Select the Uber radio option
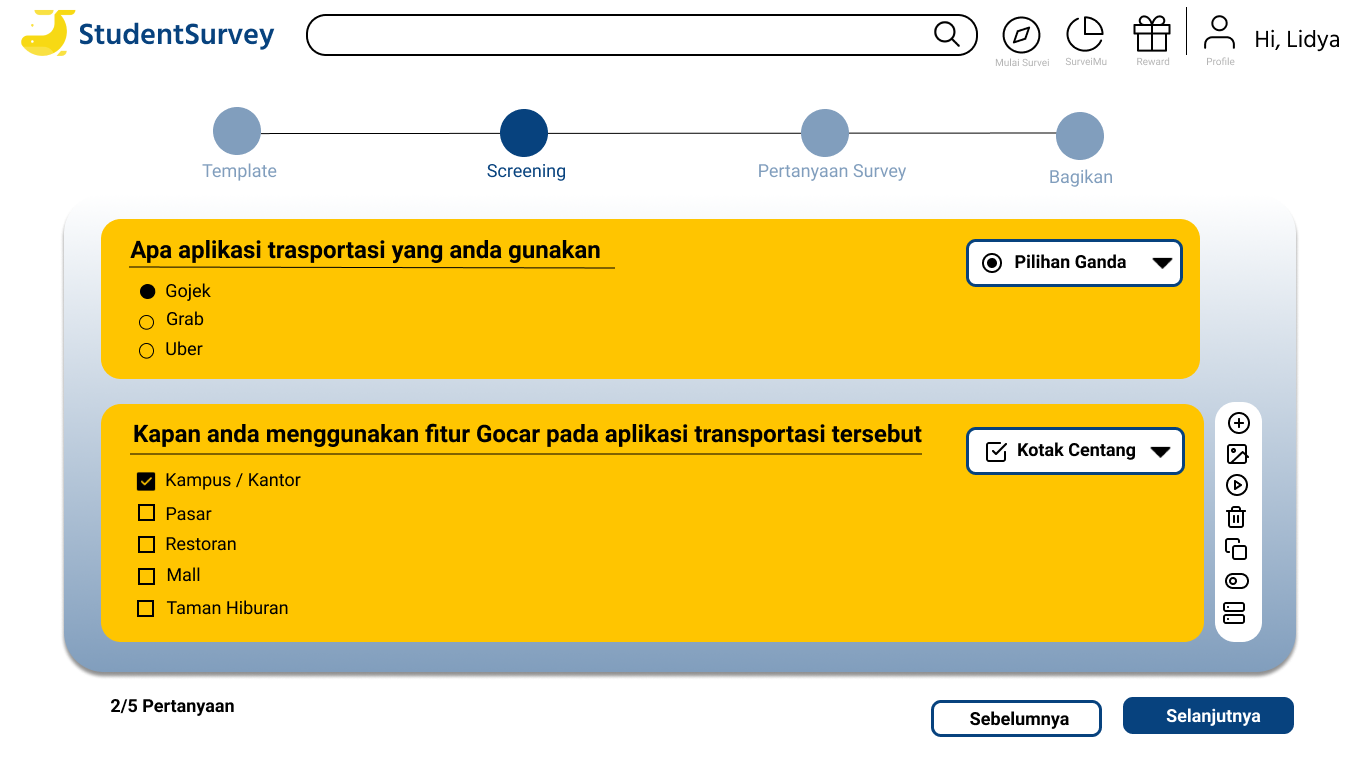1366x768 pixels. 147,351
